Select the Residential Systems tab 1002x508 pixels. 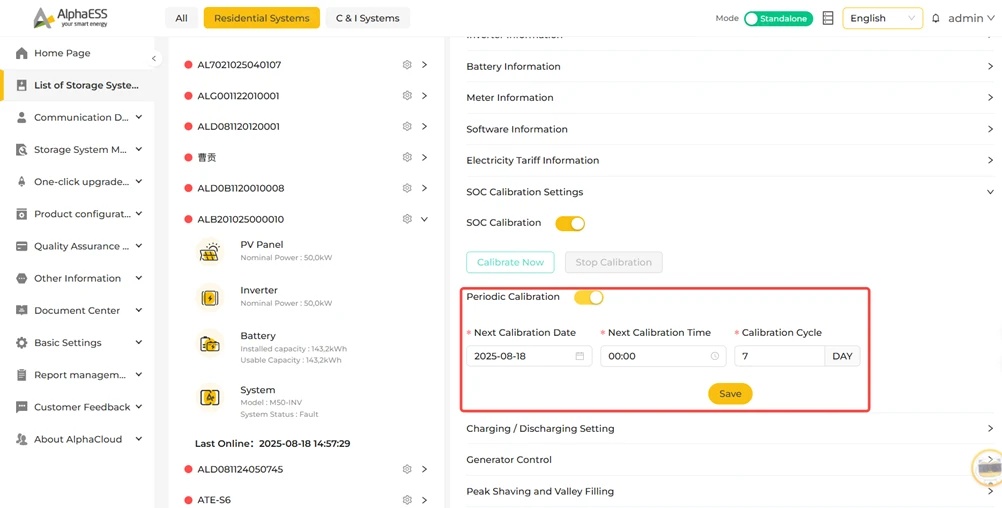(261, 19)
